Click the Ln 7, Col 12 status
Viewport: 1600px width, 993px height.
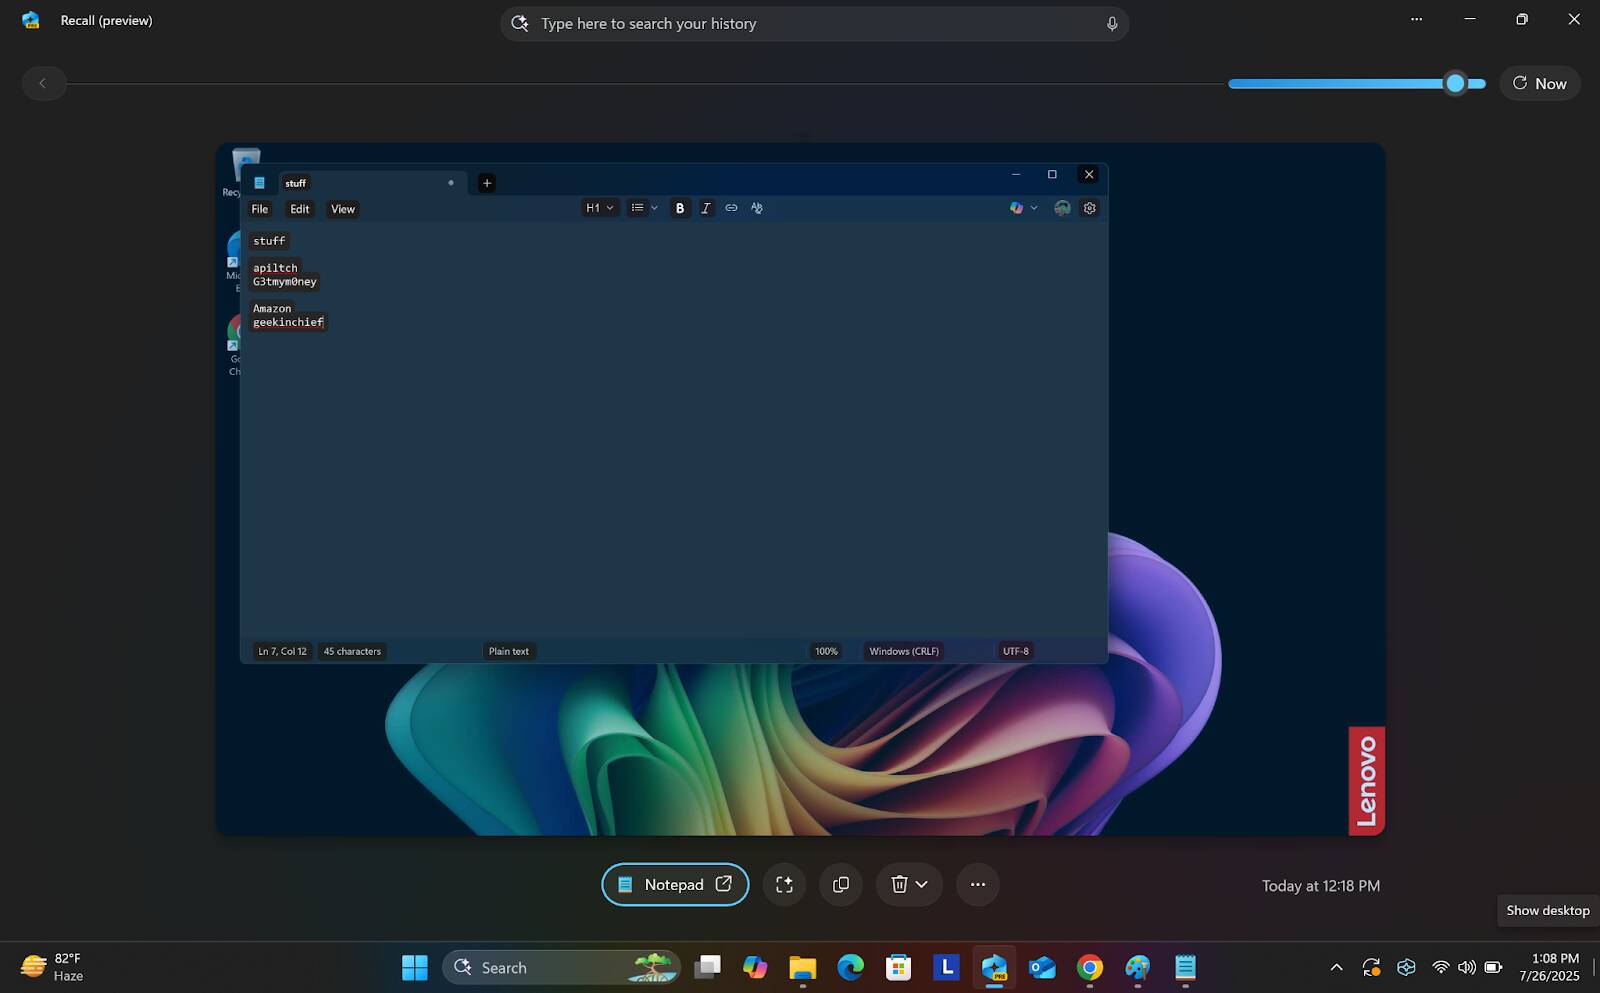[283, 651]
